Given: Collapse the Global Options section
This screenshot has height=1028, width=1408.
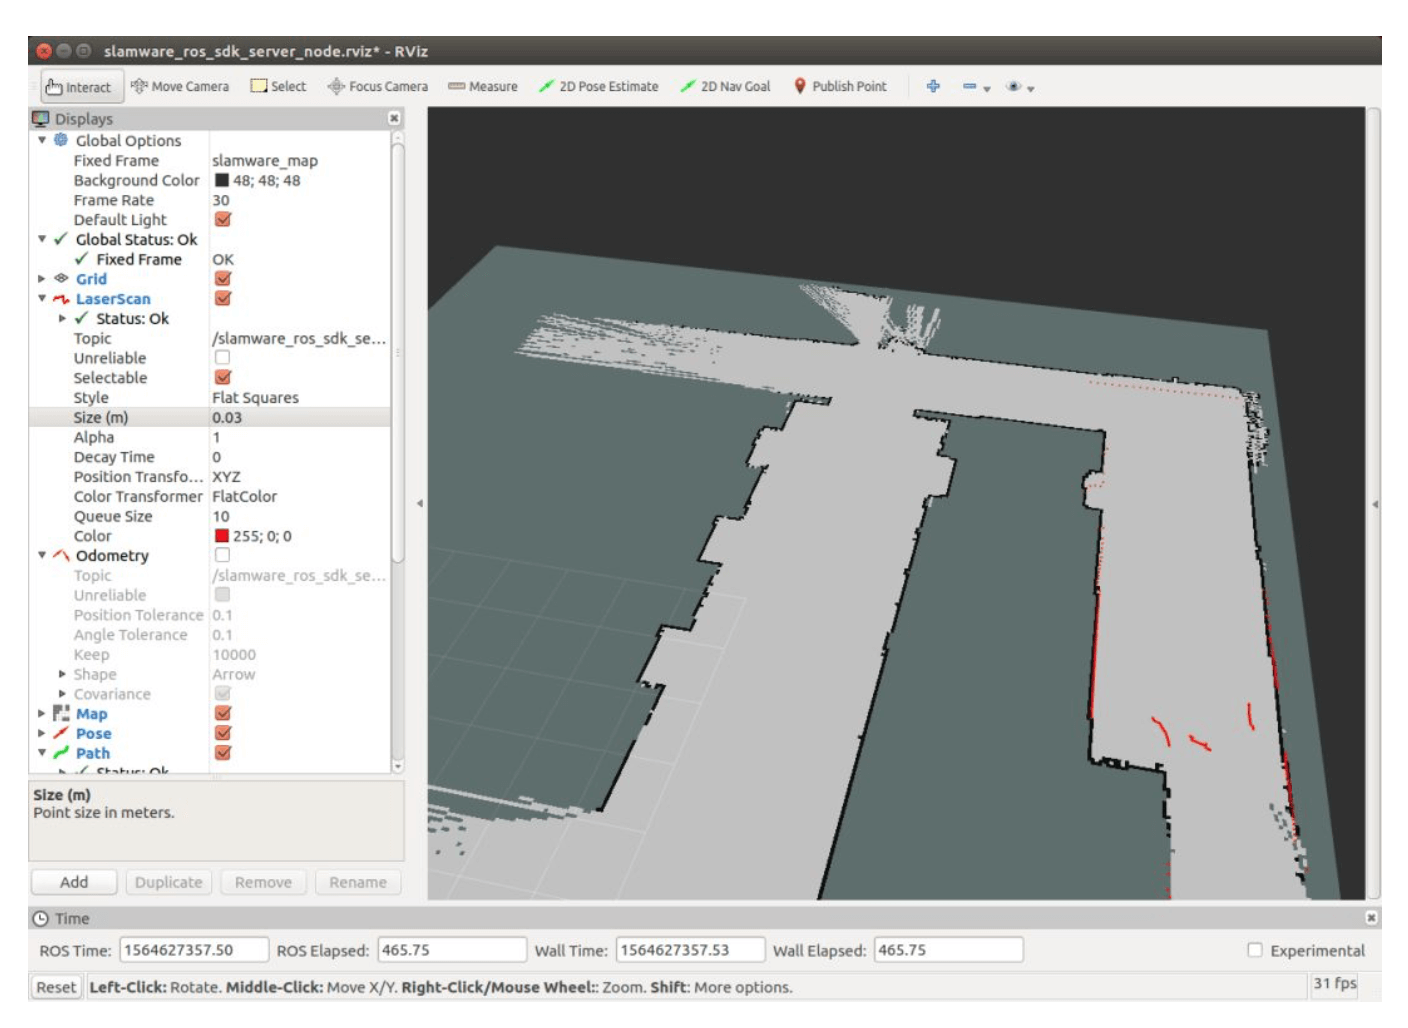Looking at the screenshot, I should (42, 141).
